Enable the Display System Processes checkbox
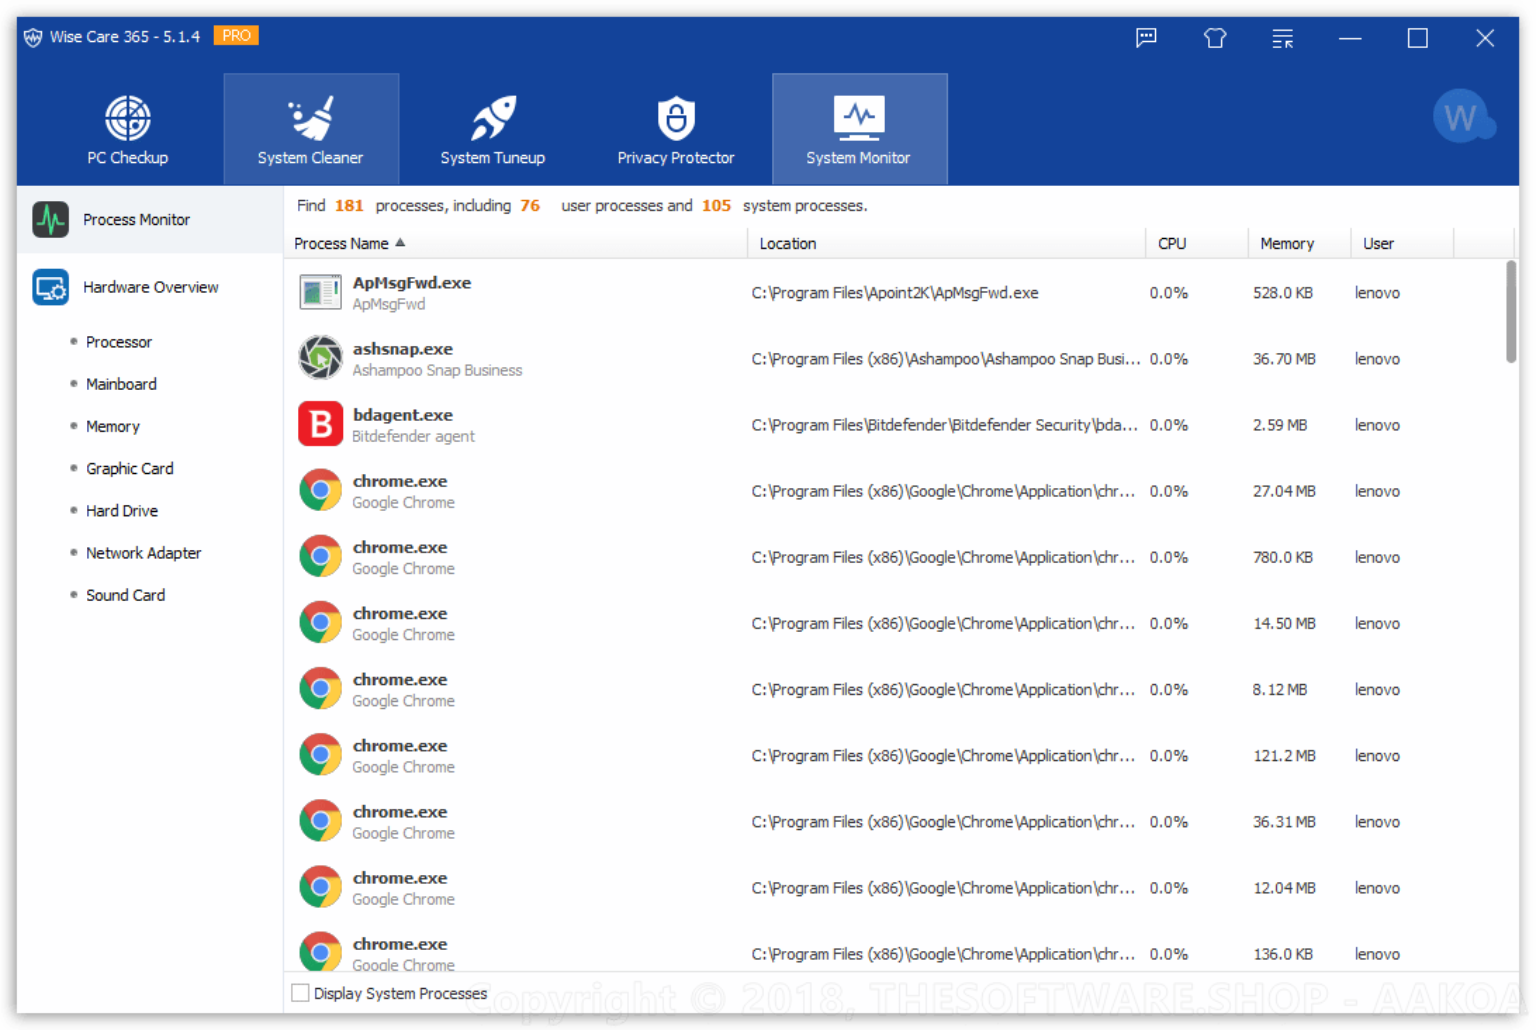Screen dimensions: 1536x1030 coord(300,993)
